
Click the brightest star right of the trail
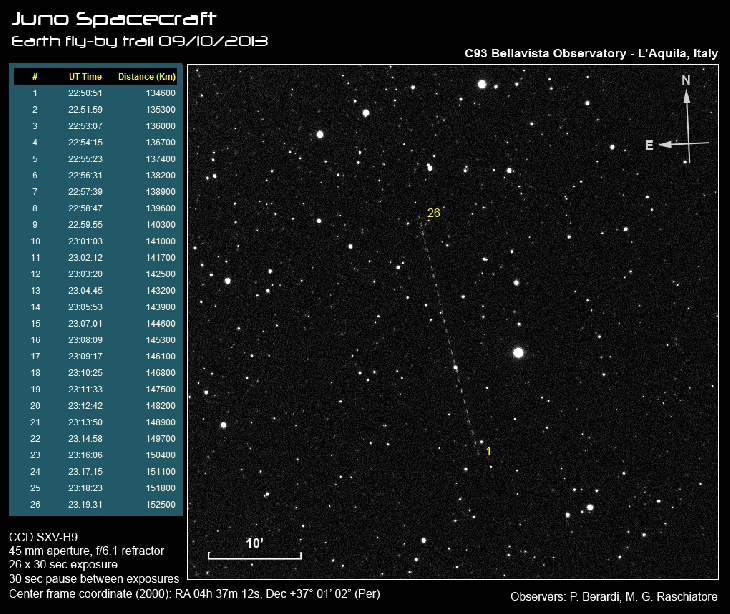click(518, 352)
